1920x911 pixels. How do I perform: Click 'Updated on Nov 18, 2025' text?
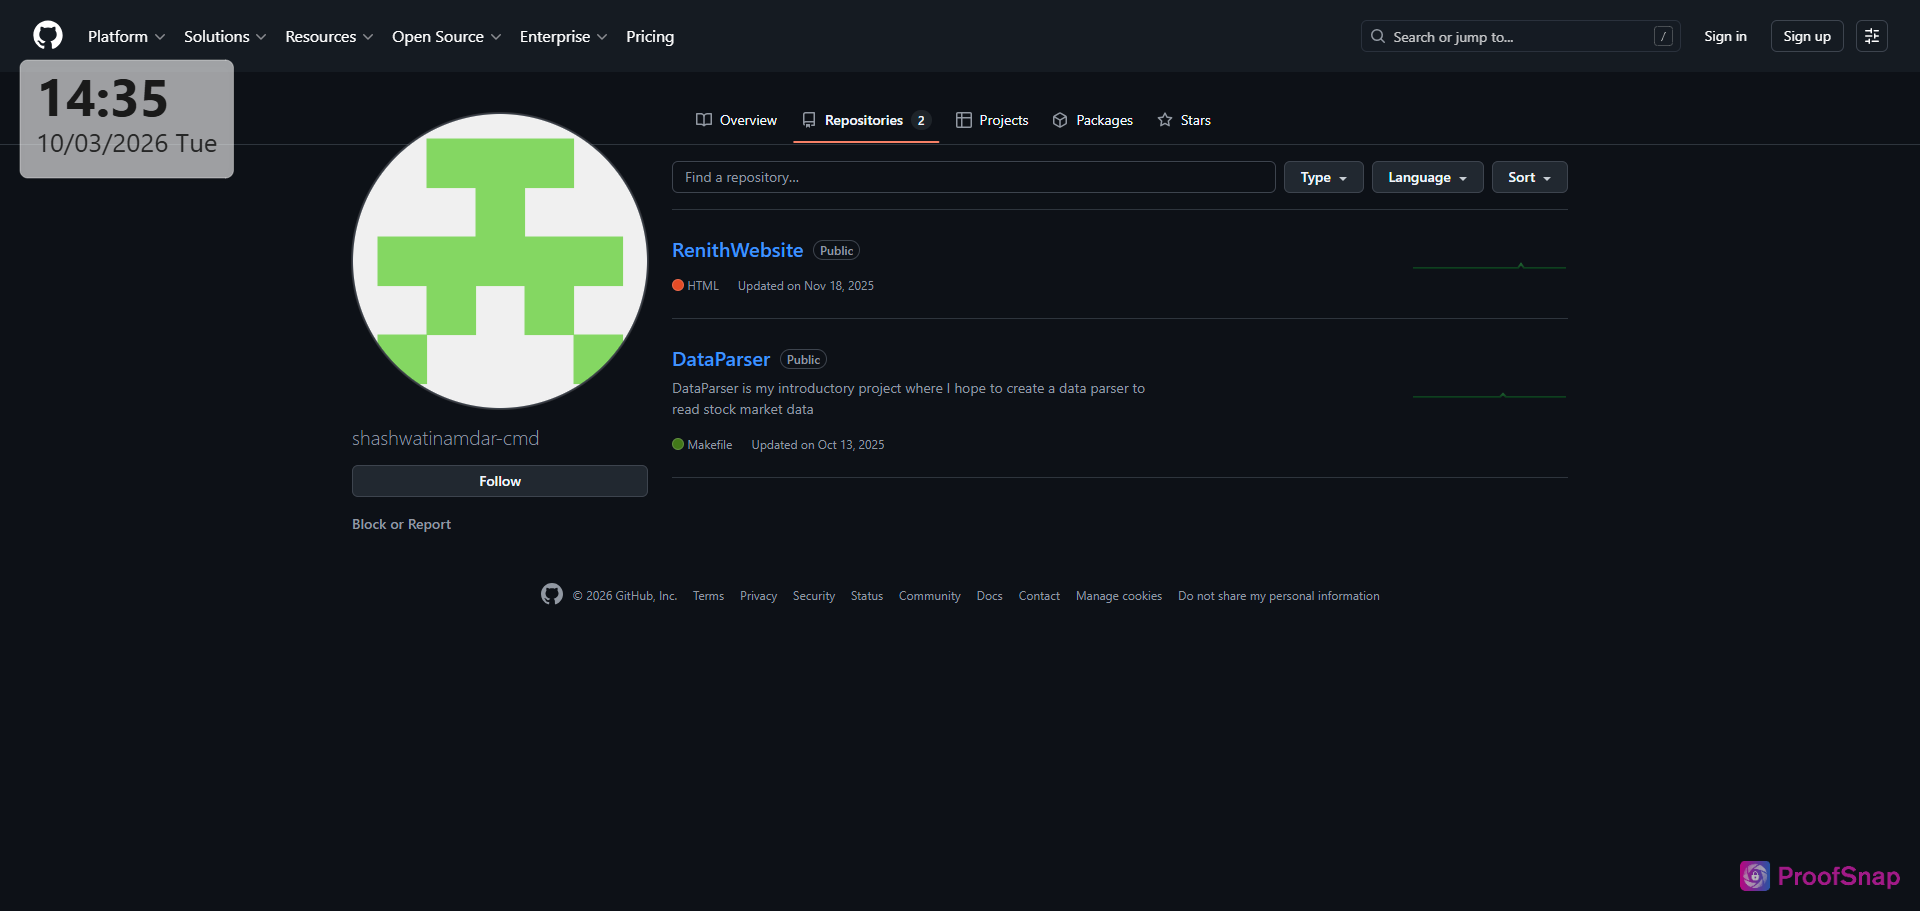806,286
